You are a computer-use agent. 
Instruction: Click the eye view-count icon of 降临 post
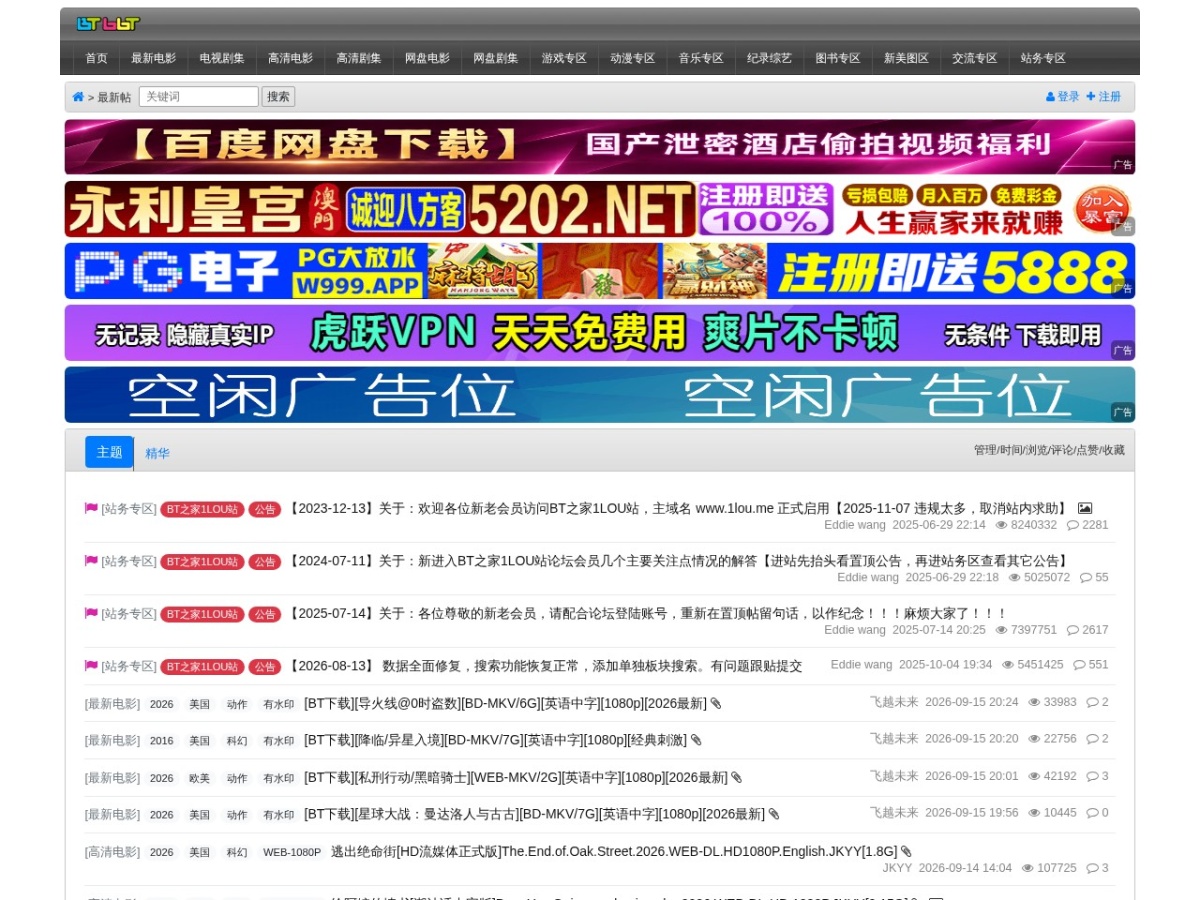[x=1034, y=739]
